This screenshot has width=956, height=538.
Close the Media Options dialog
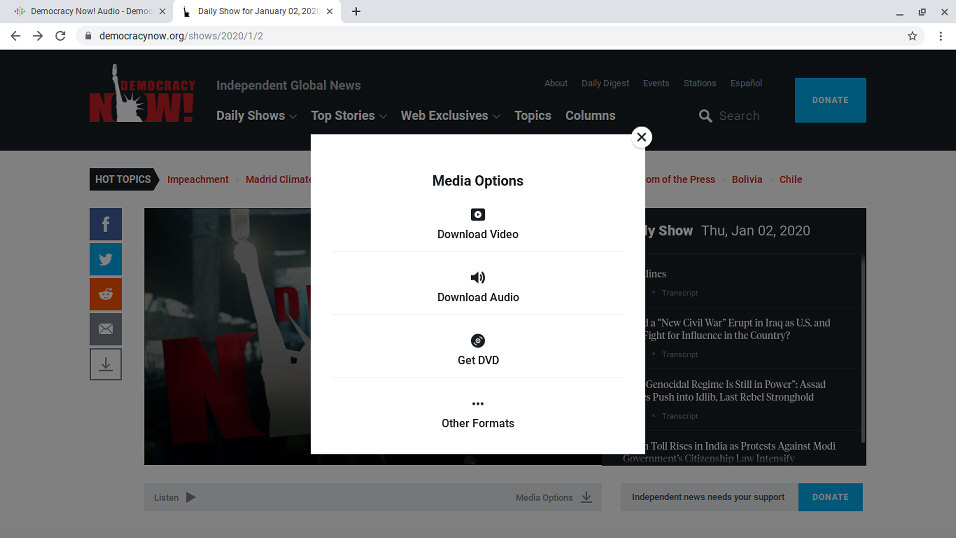click(642, 137)
